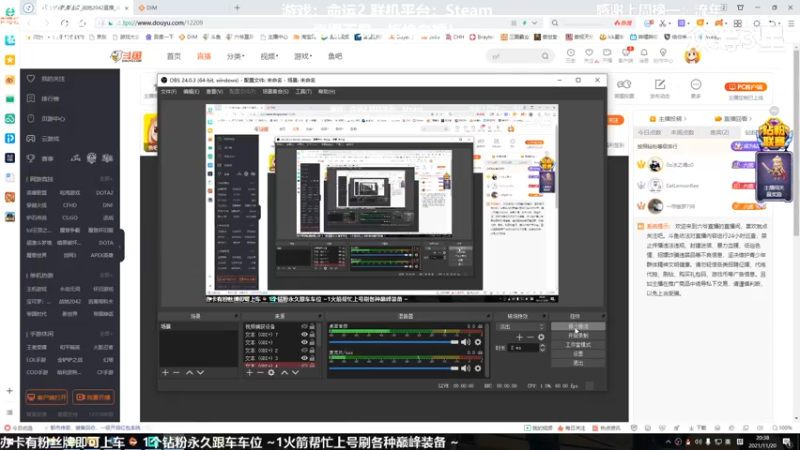Open 历史 history icon in Douyu header
Image resolution: width=800 pixels, height=450 pixels.
pyautogui.click(x=570, y=55)
